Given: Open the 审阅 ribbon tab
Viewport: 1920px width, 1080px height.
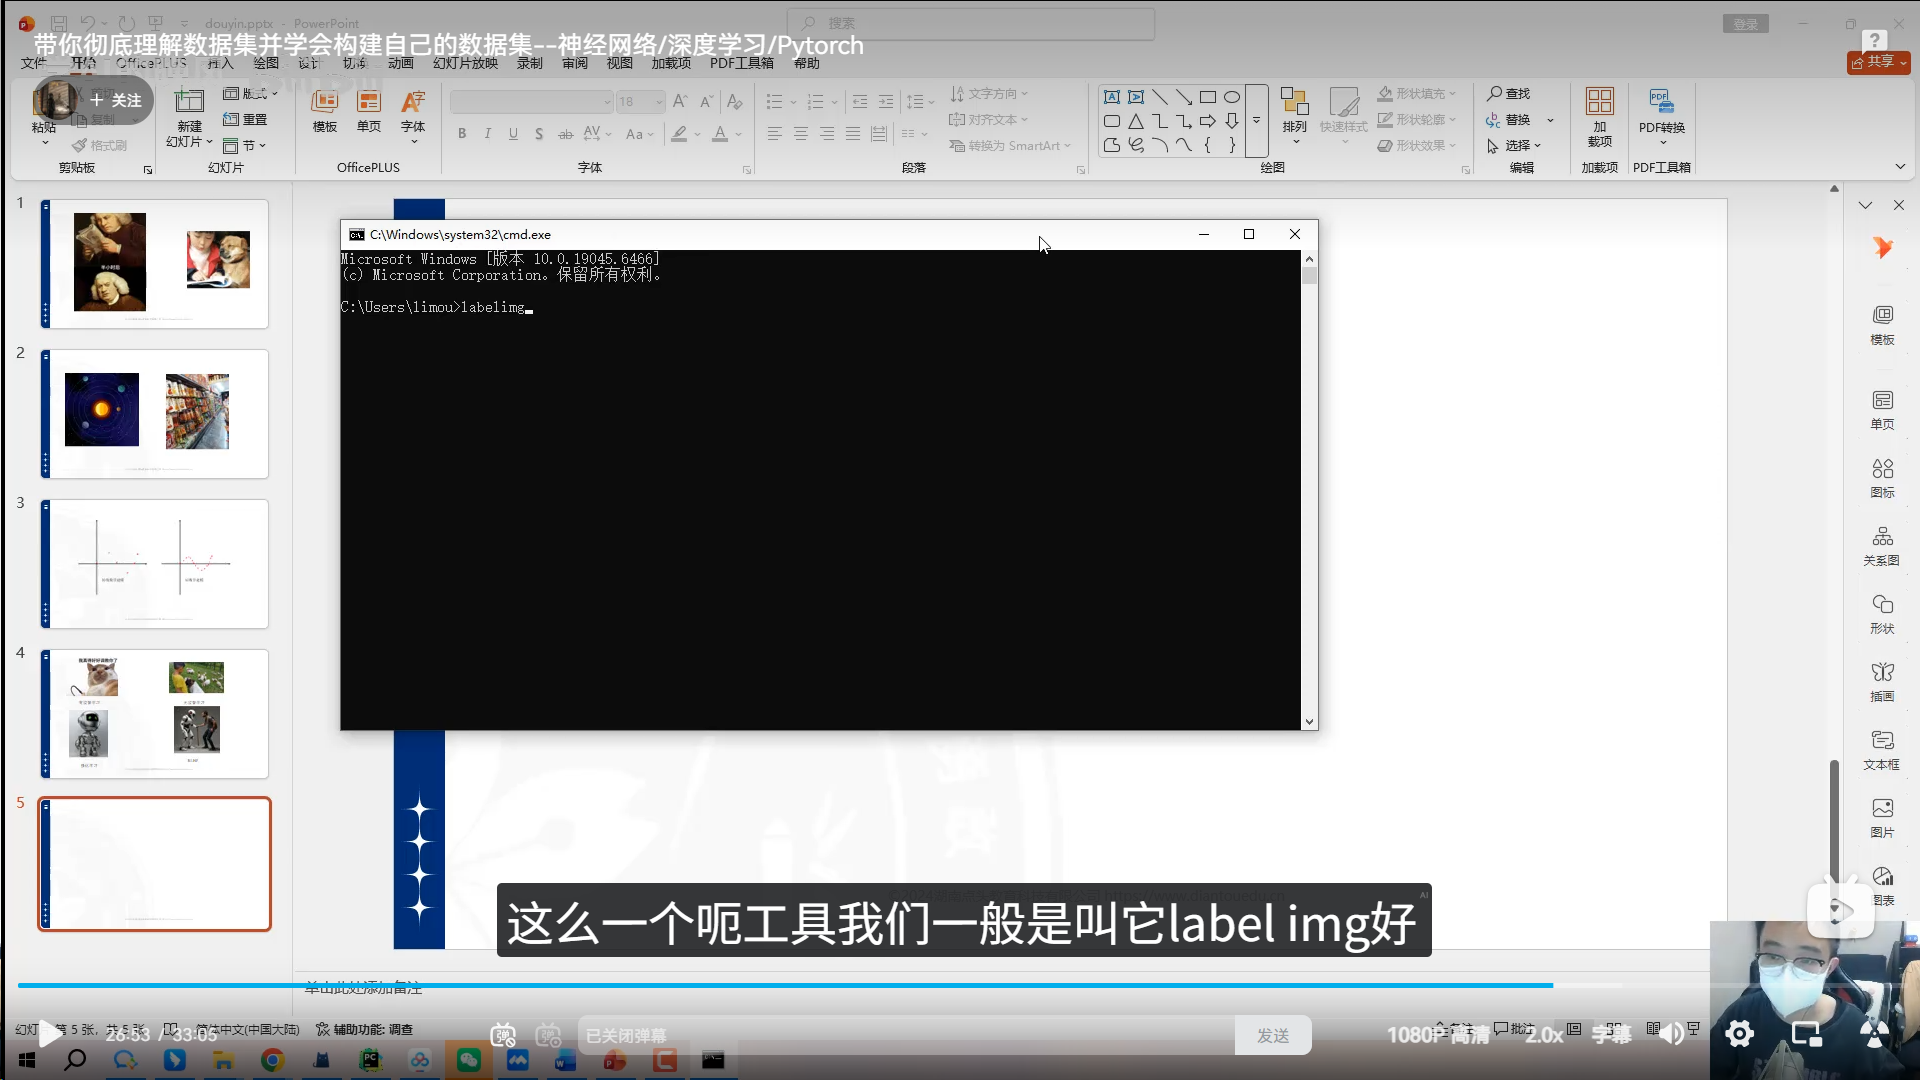Looking at the screenshot, I should click(x=574, y=63).
